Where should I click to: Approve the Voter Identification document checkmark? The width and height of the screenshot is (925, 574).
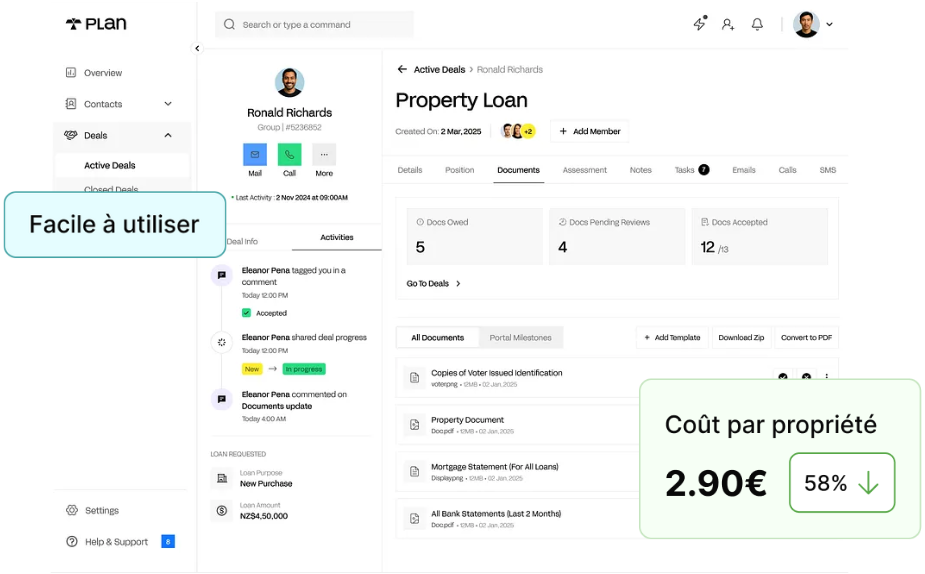[x=783, y=377]
